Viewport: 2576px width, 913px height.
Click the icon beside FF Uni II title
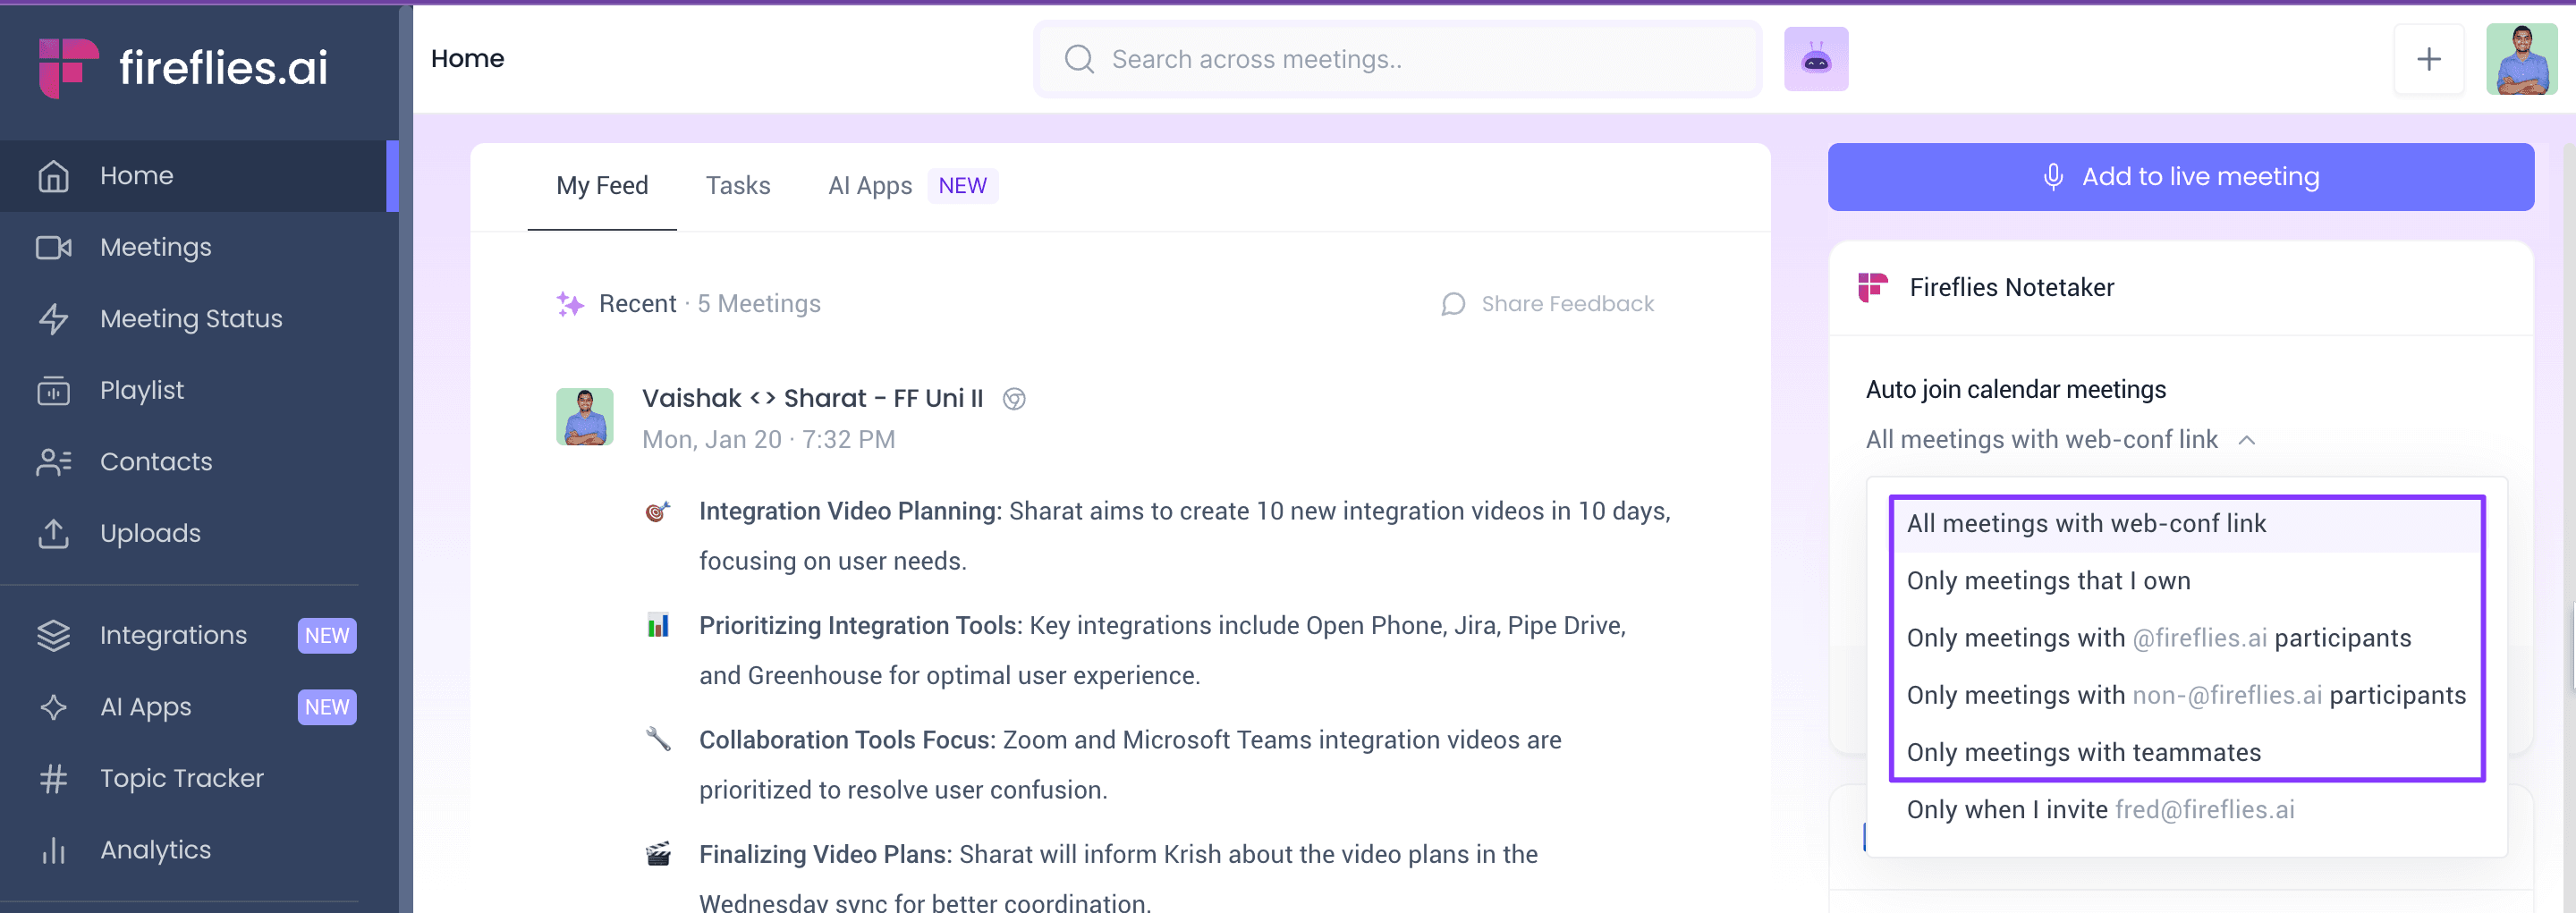tap(1013, 399)
